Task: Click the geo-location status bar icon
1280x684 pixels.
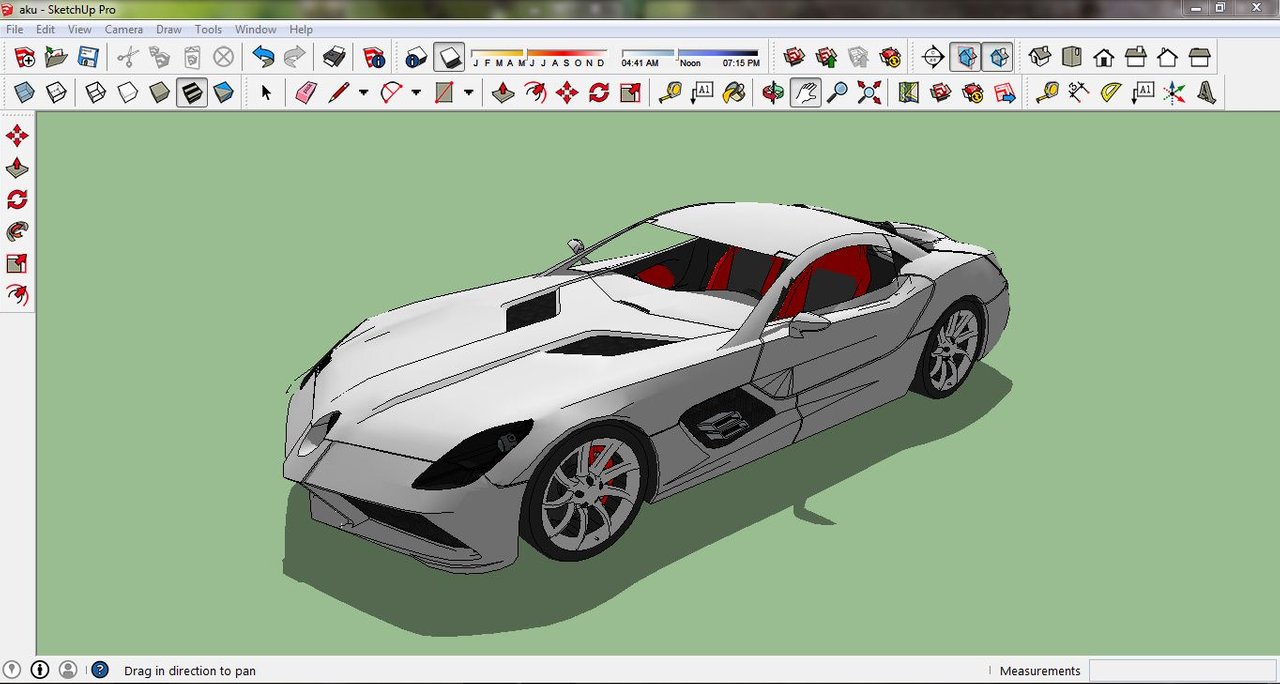Action: 12,670
